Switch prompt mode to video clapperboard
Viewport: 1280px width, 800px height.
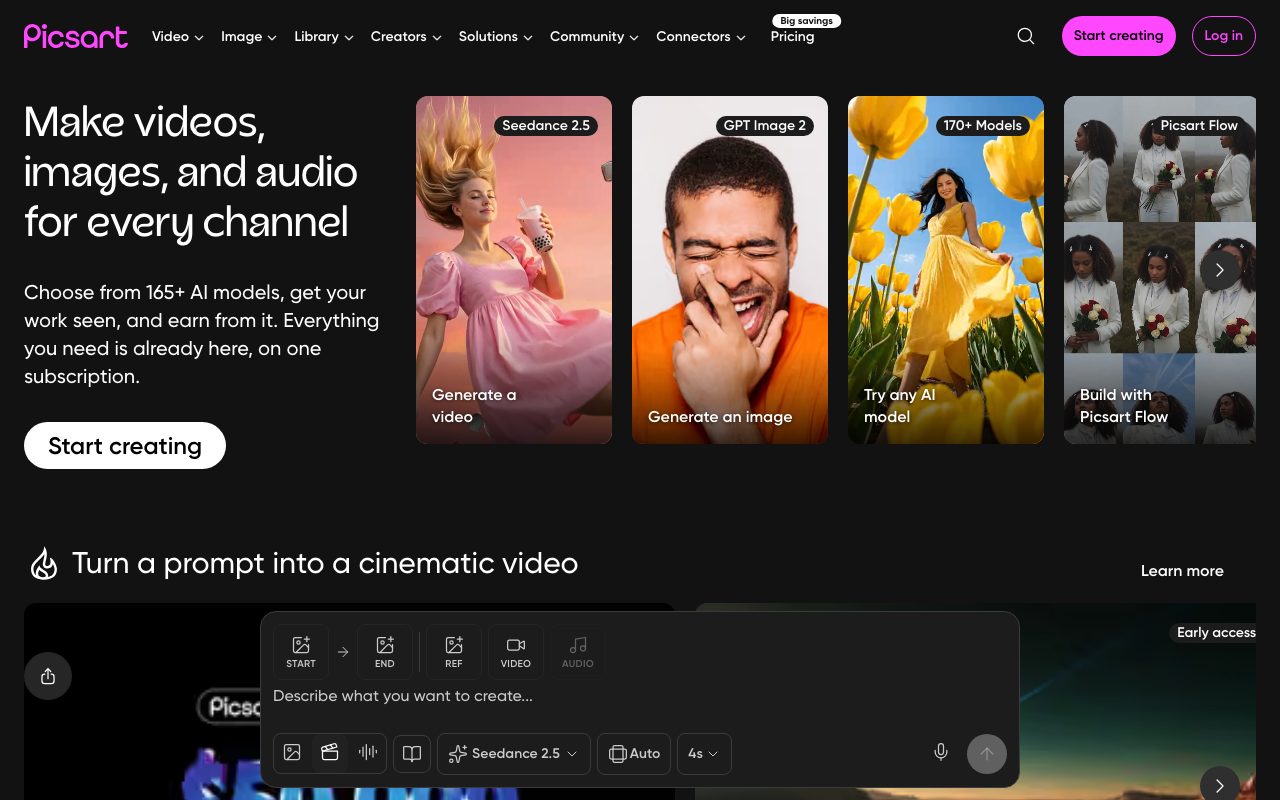[330, 753]
